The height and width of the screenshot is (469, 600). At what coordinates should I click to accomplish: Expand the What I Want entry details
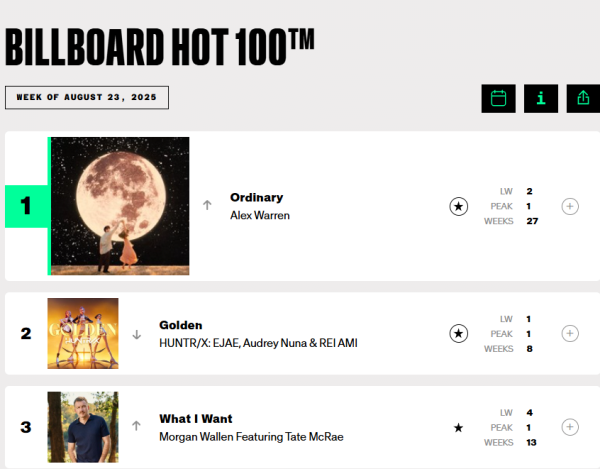pos(570,427)
